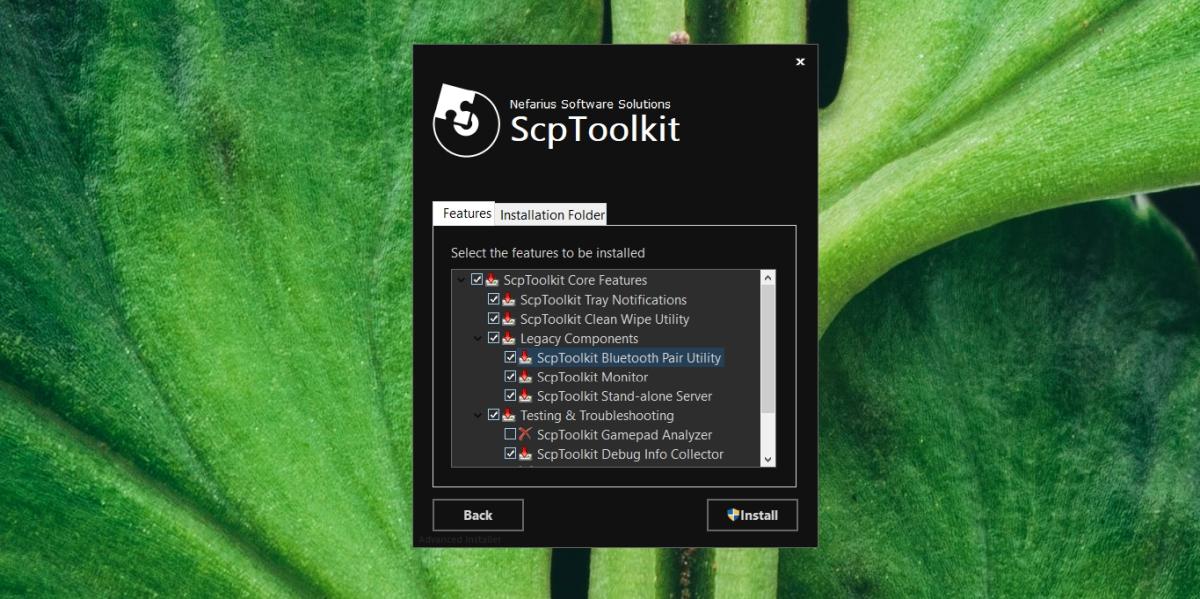
Task: Click the ScpToolkit puzzle piece logo
Action: 465,121
